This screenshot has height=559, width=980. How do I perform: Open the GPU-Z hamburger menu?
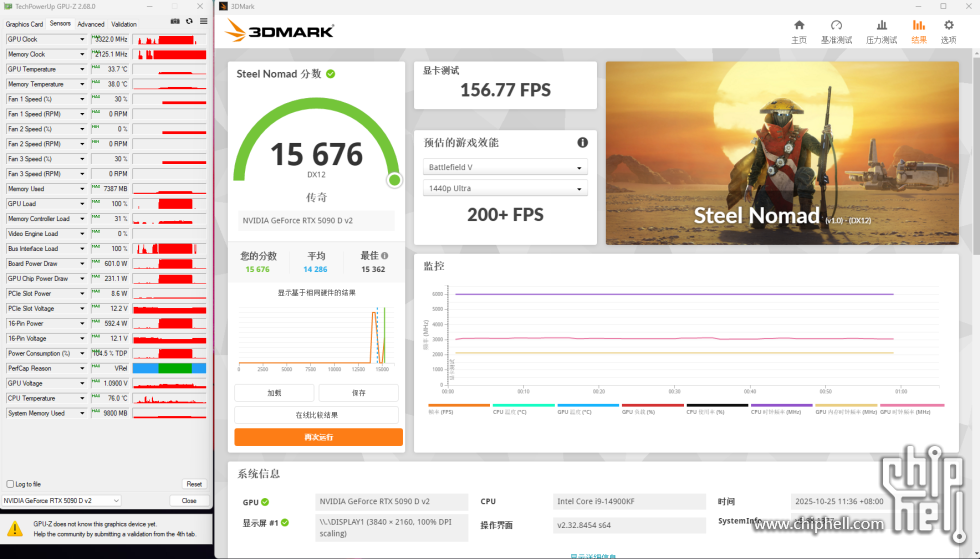203,20
